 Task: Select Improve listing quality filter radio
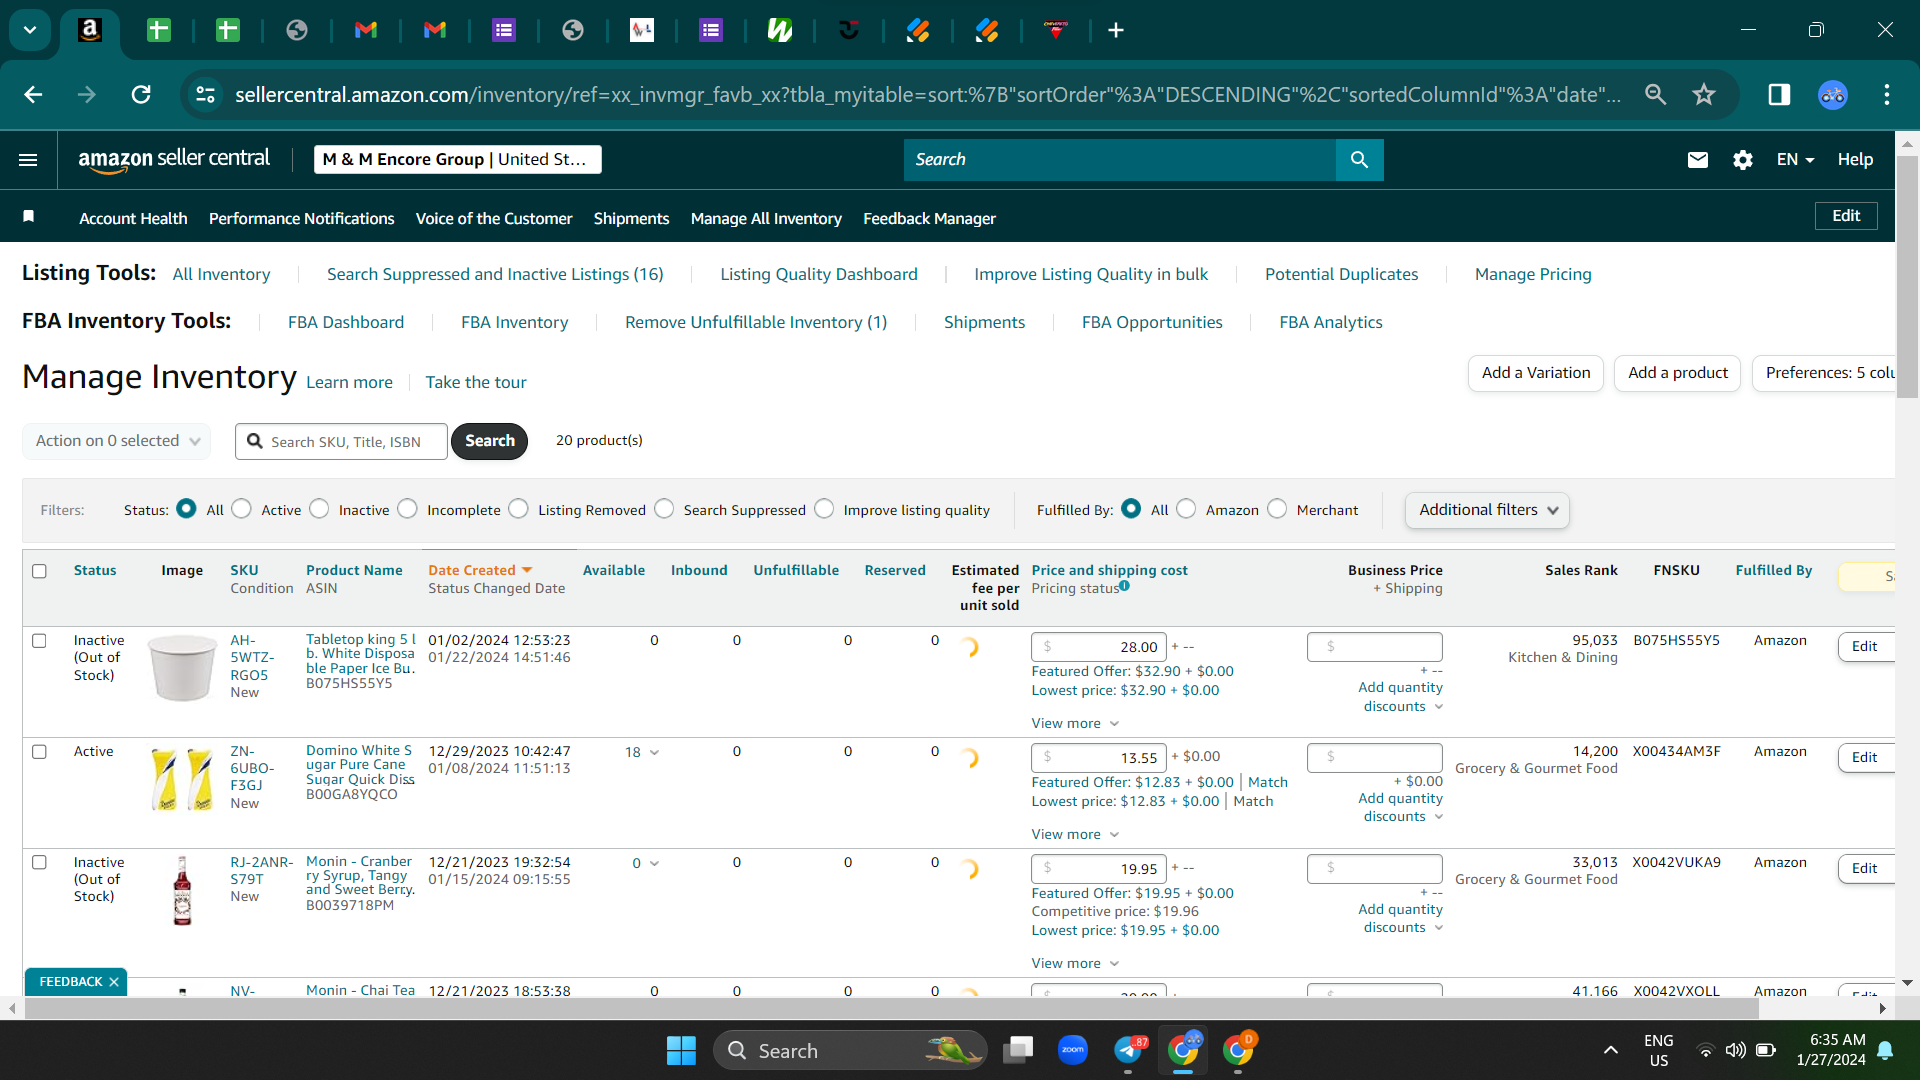(x=824, y=509)
